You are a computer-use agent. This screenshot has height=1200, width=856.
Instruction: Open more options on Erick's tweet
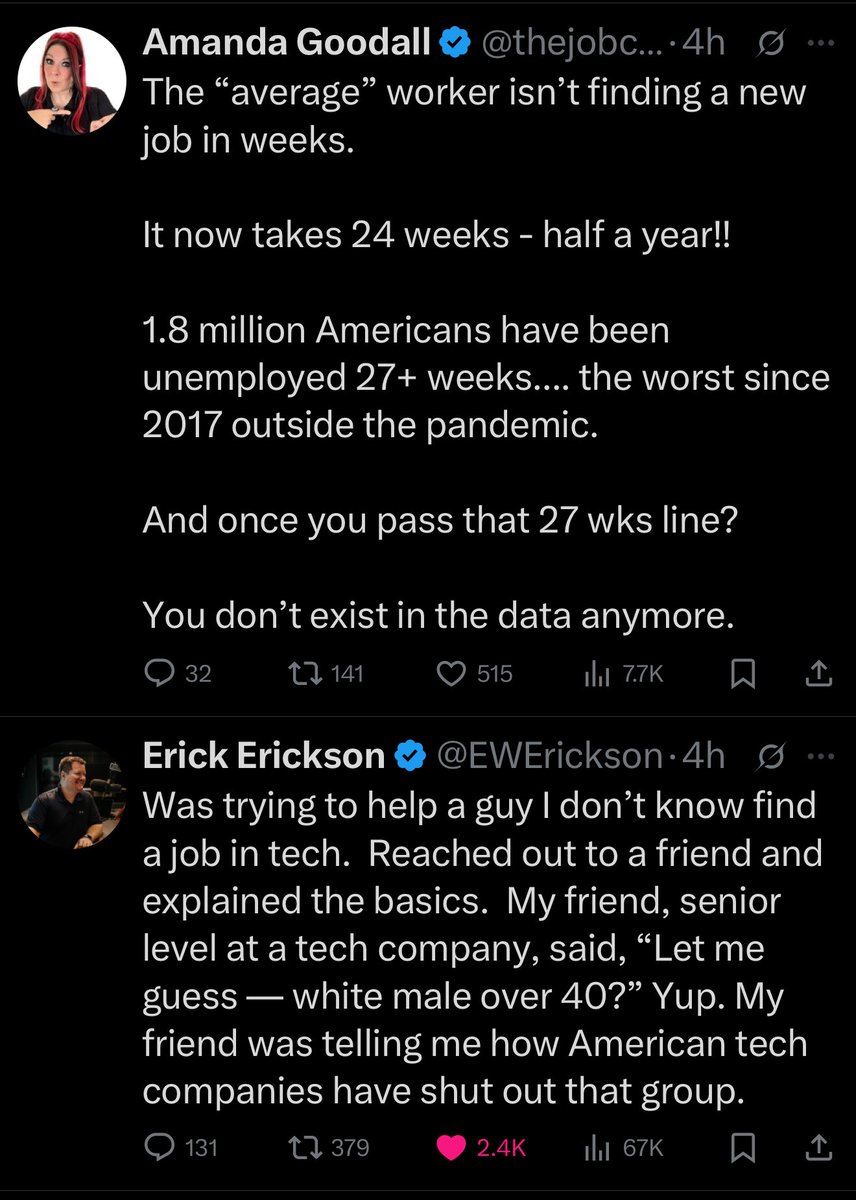click(x=819, y=757)
